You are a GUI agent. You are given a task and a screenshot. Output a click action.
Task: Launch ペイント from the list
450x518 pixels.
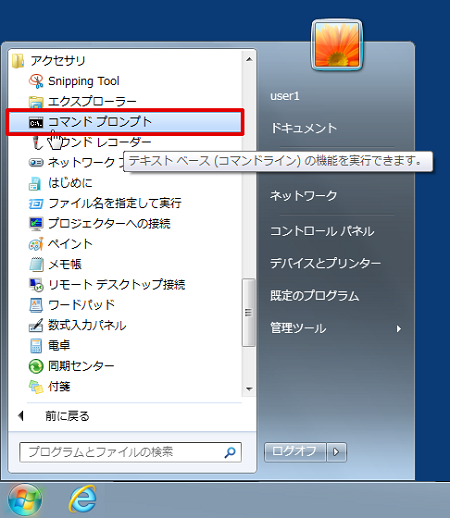70,244
